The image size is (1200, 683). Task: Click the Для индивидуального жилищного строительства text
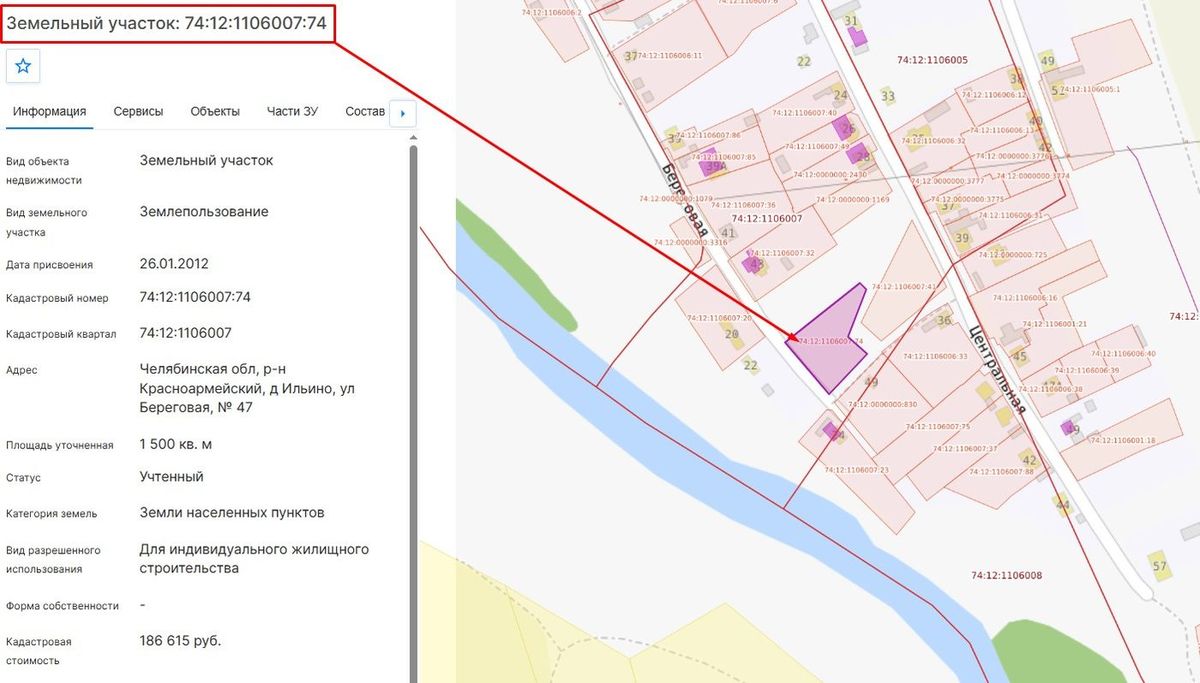click(x=255, y=559)
